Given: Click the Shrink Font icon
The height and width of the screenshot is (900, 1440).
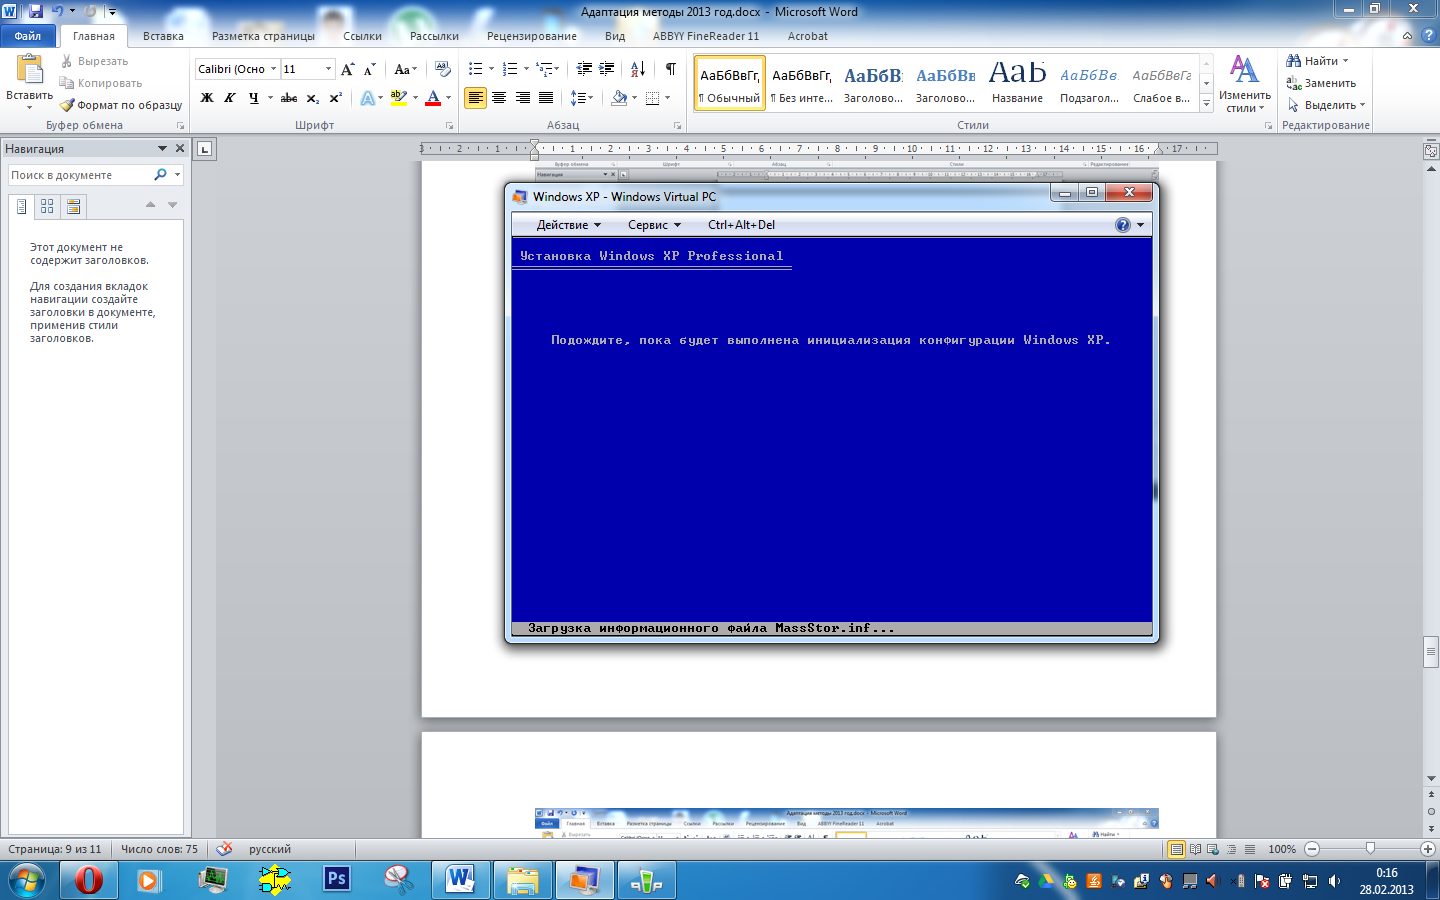Looking at the screenshot, I should 370,69.
